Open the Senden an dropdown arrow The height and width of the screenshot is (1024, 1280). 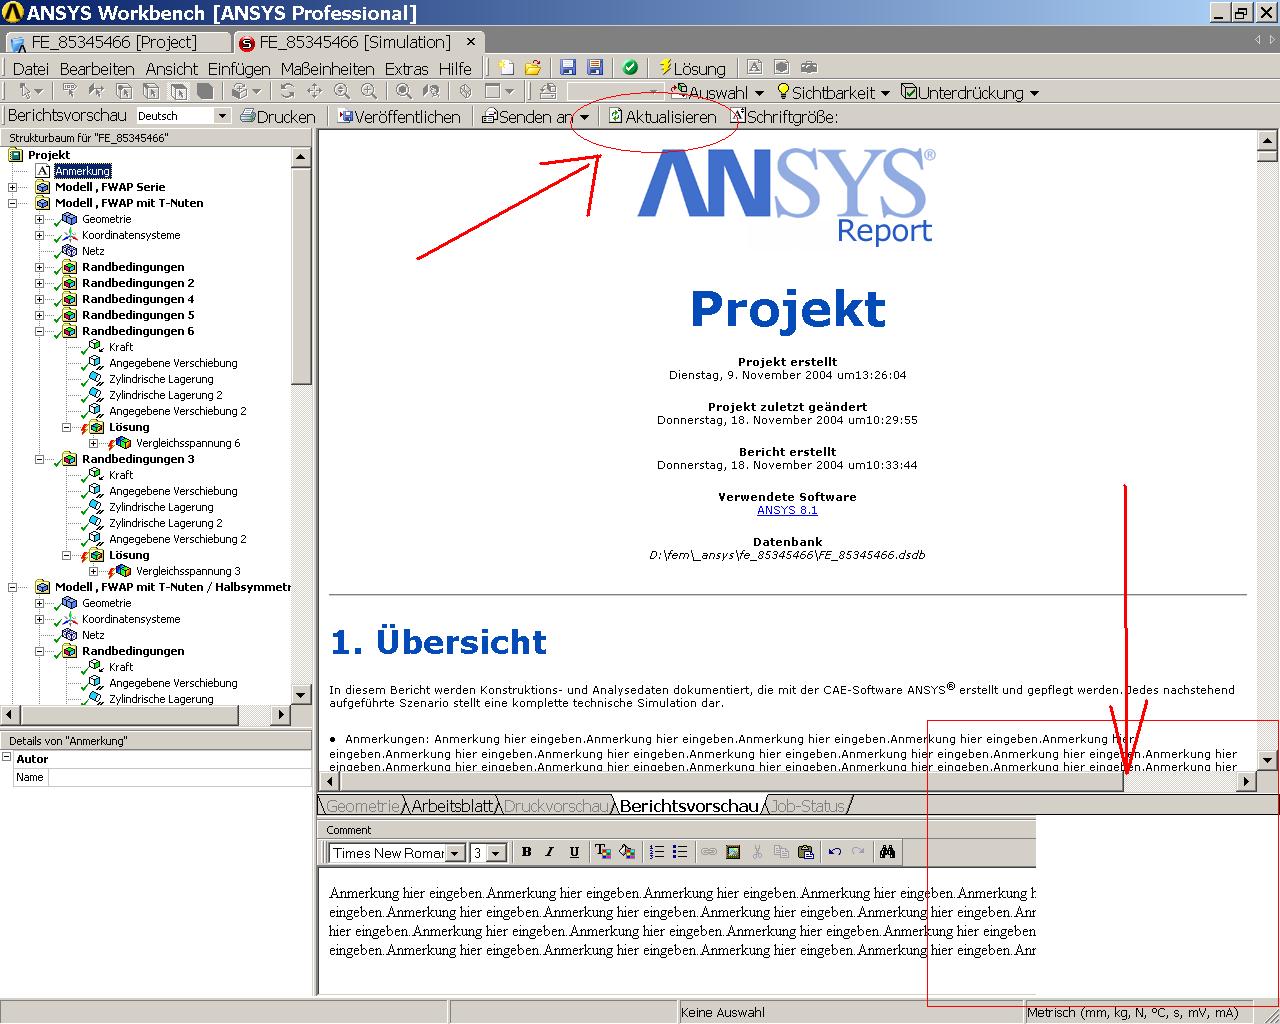point(585,117)
